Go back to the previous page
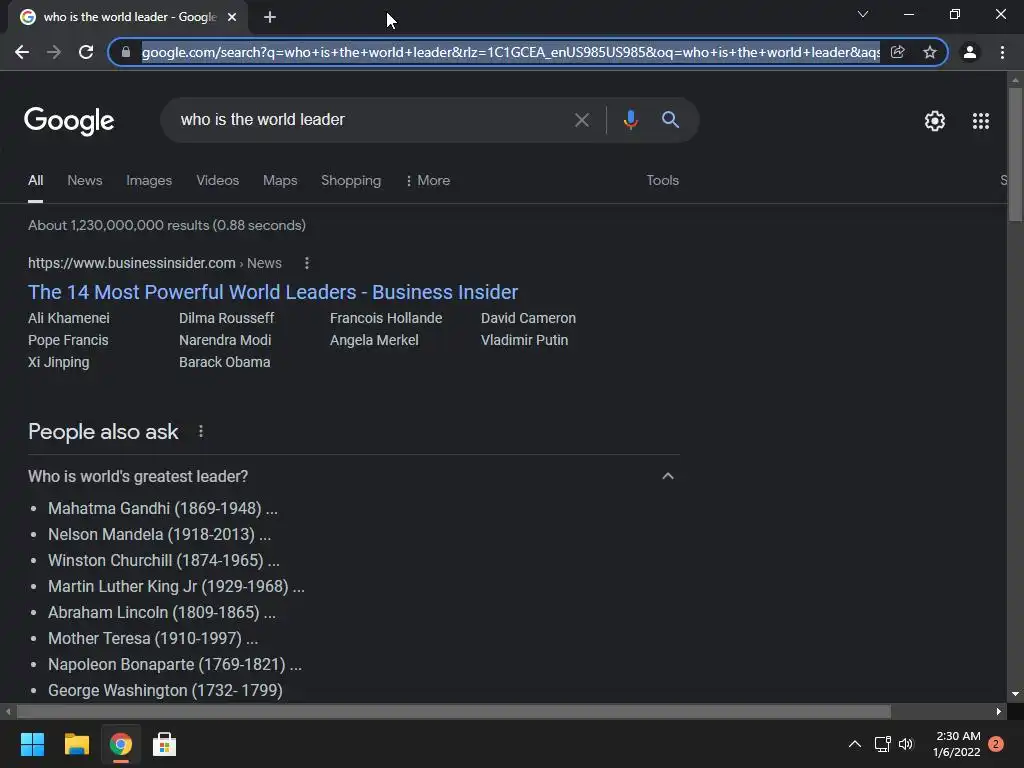This screenshot has width=1024, height=768. (x=22, y=52)
